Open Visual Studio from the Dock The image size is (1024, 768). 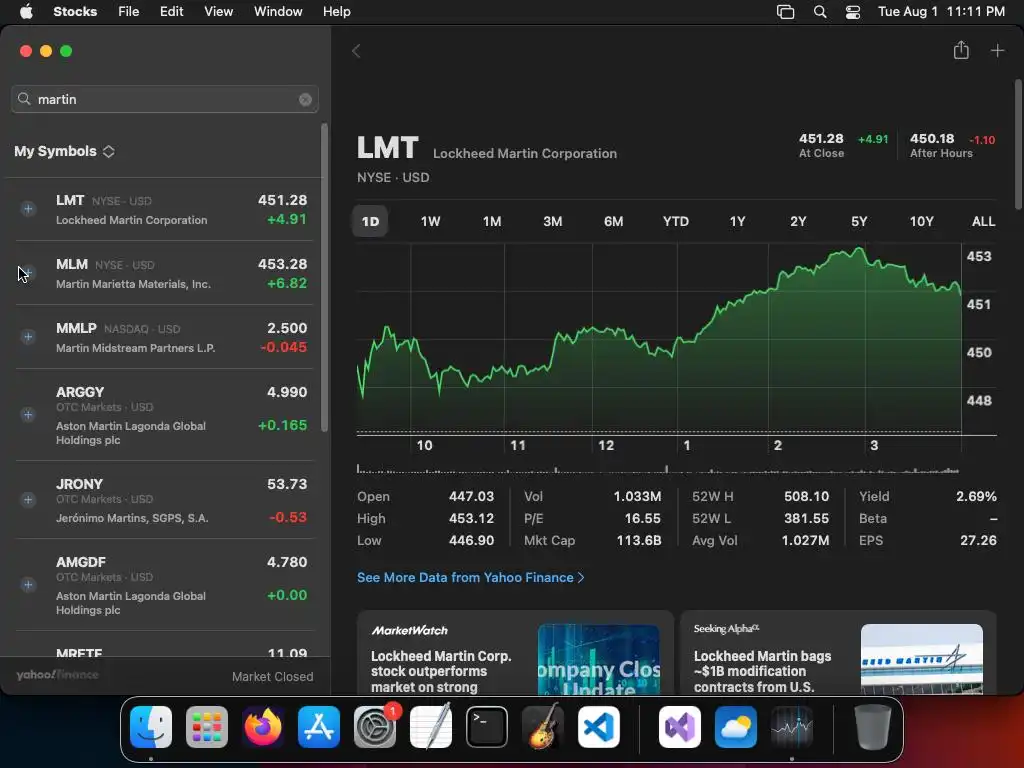coord(680,727)
